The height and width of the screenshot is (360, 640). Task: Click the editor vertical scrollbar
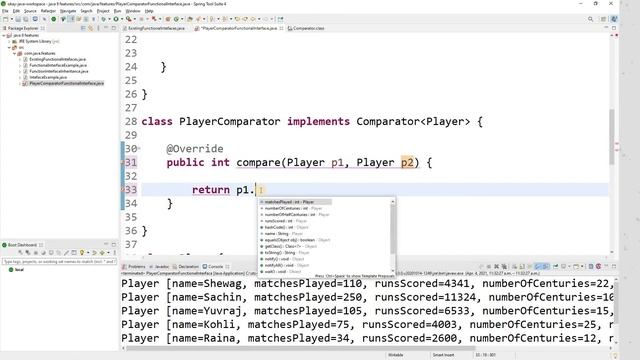point(612,137)
